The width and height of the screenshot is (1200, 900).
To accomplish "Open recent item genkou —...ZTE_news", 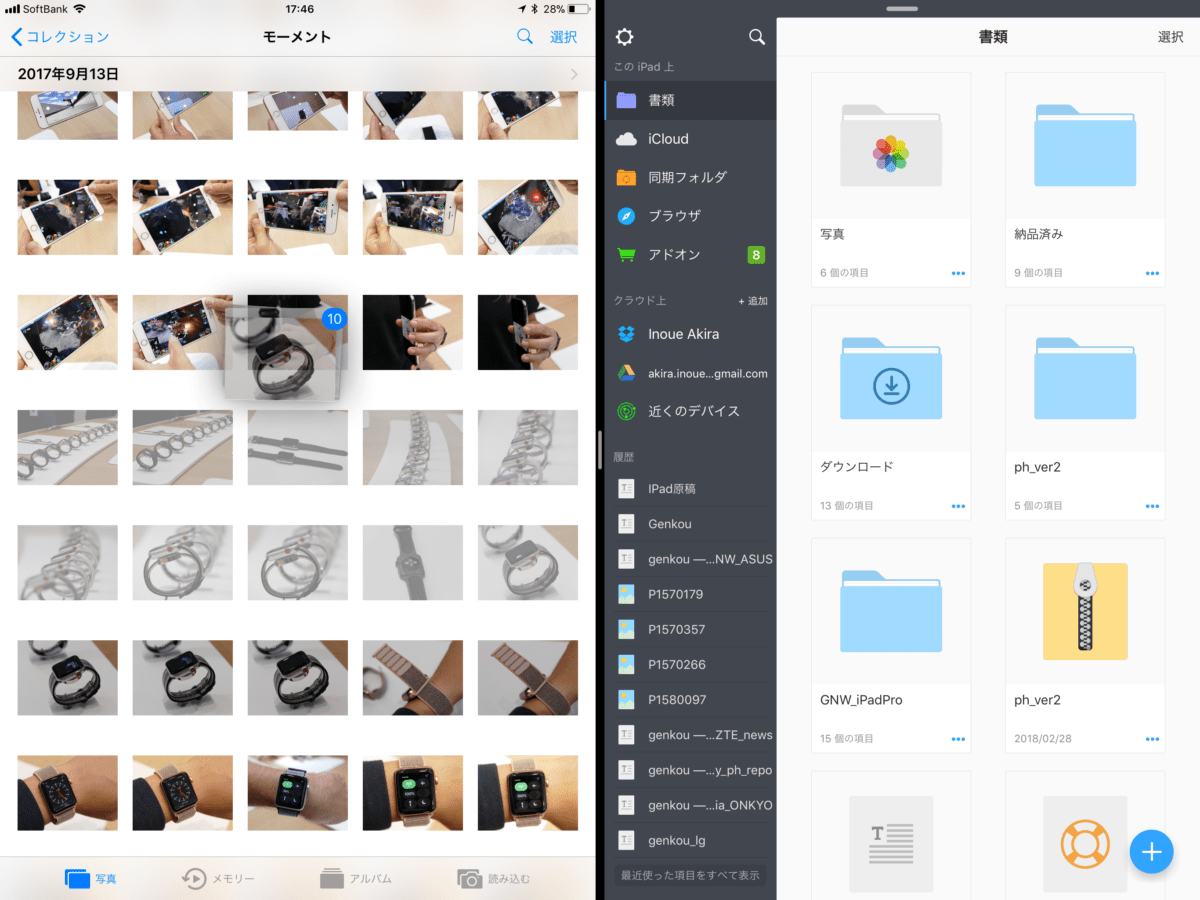I will 690,735.
